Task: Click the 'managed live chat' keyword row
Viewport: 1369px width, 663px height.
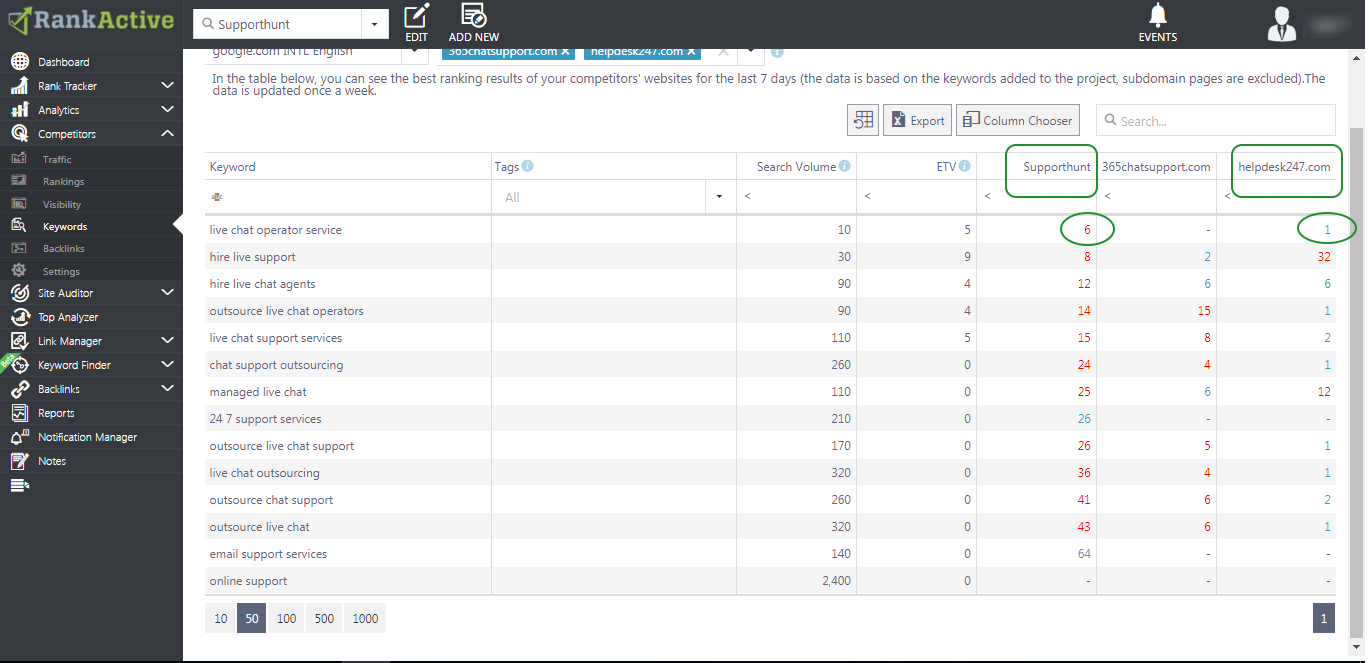Action: [770, 392]
